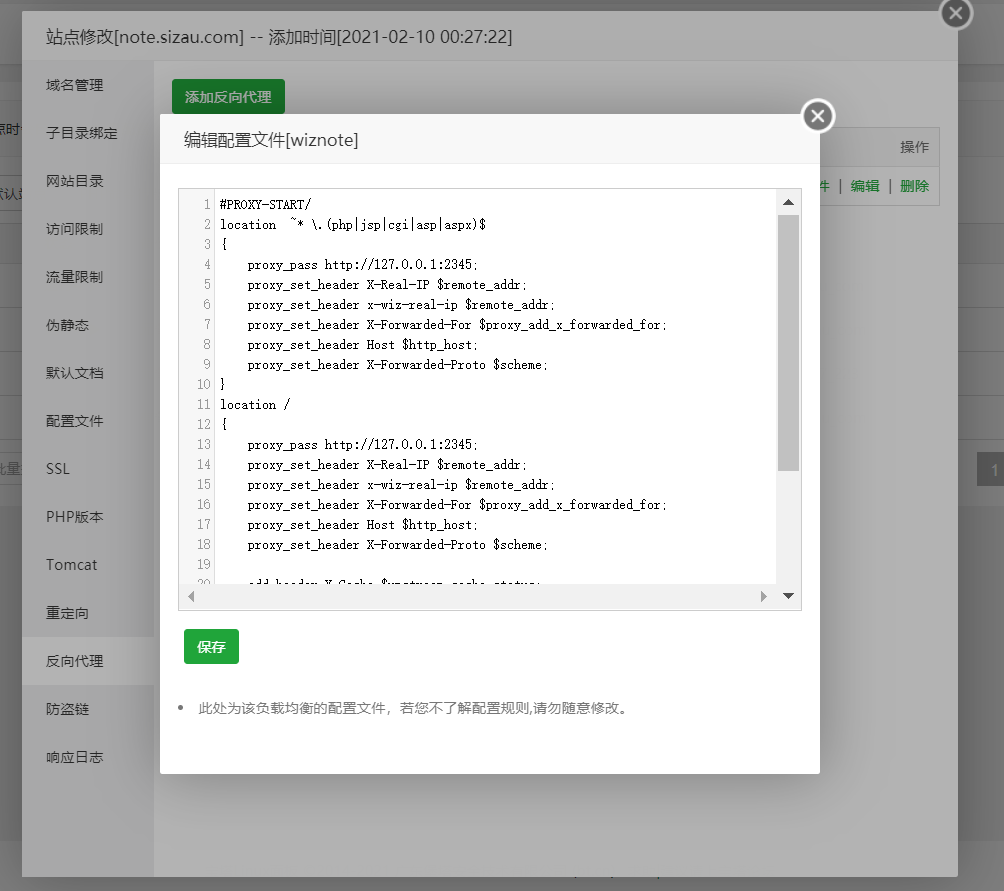Go to the 防盗链 tab
The width and height of the screenshot is (1004, 891).
click(x=67, y=709)
